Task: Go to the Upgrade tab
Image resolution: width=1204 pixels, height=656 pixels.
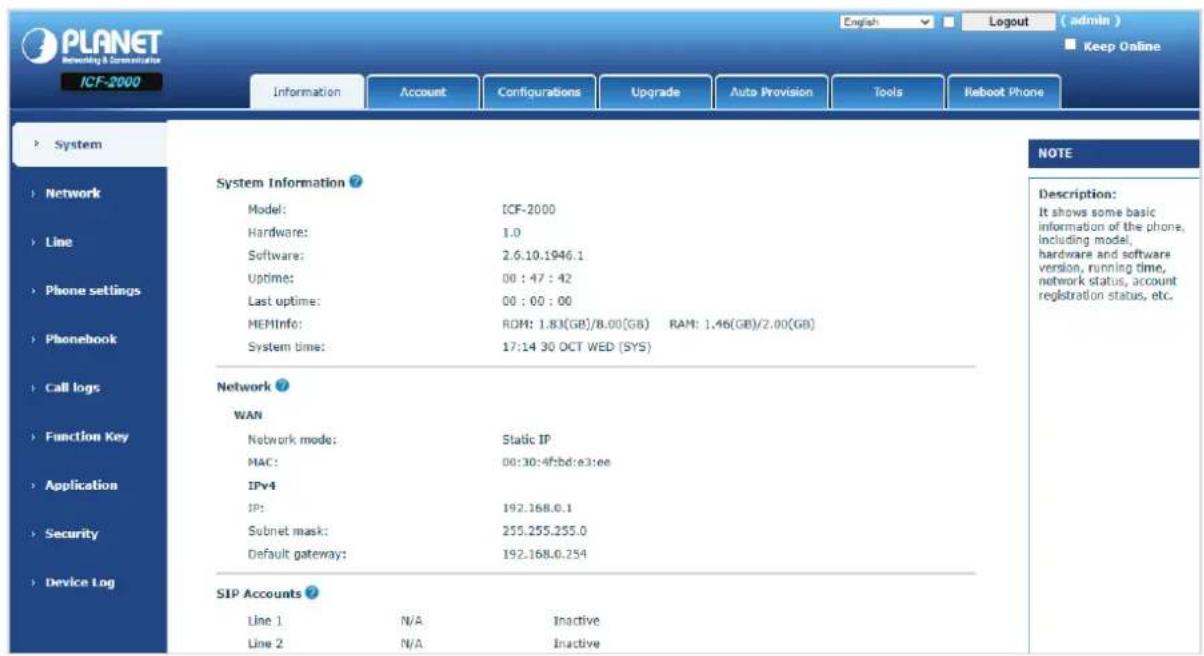Action: click(x=655, y=92)
